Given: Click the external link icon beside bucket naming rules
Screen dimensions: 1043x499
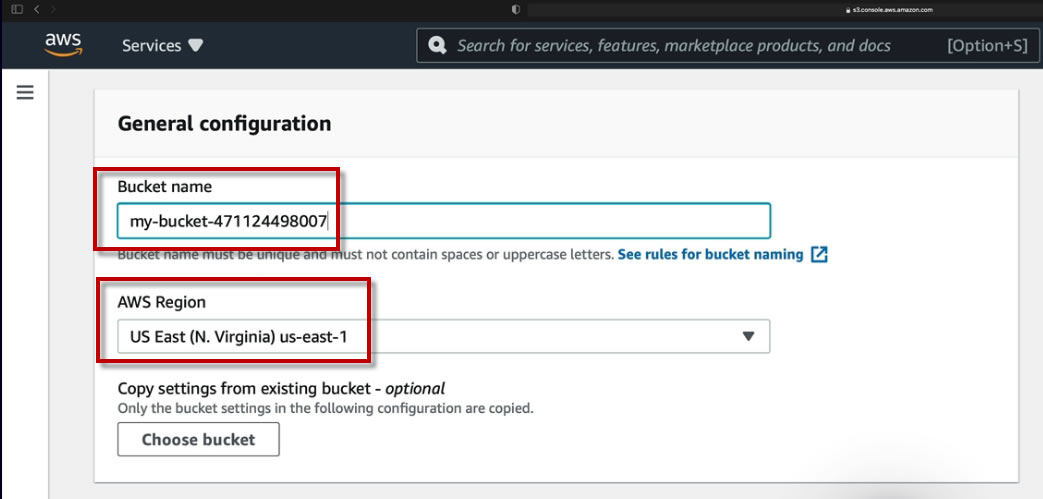Looking at the screenshot, I should (819, 254).
